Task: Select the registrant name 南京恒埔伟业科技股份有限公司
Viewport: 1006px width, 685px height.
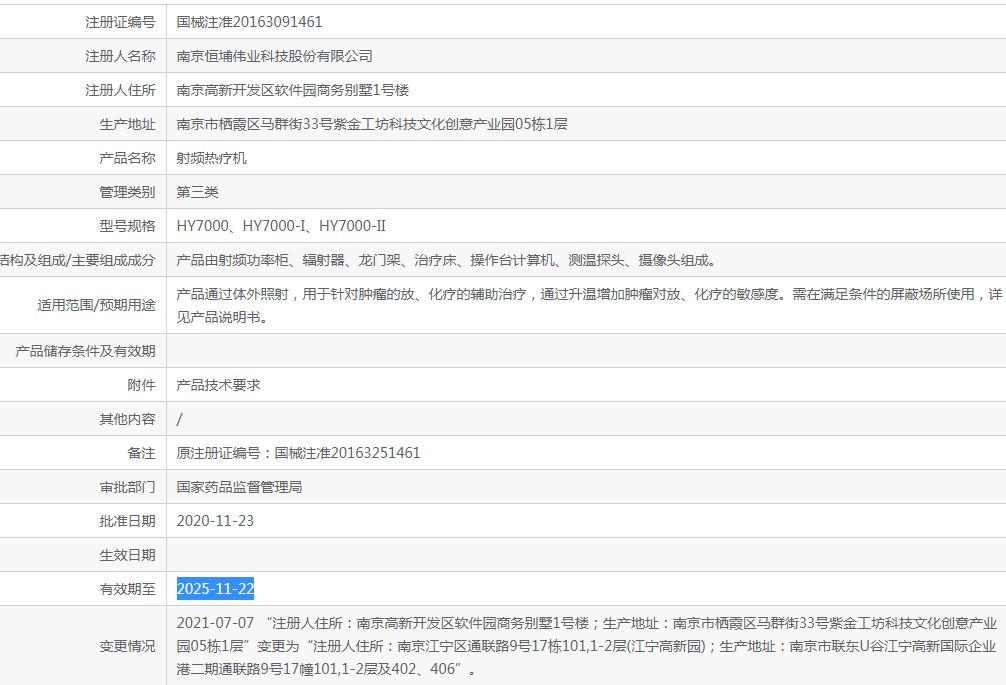Action: click(275, 56)
